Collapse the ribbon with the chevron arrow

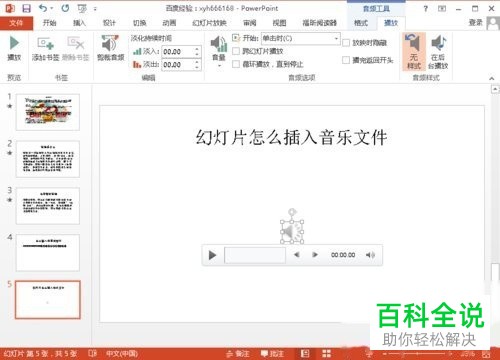click(x=491, y=79)
